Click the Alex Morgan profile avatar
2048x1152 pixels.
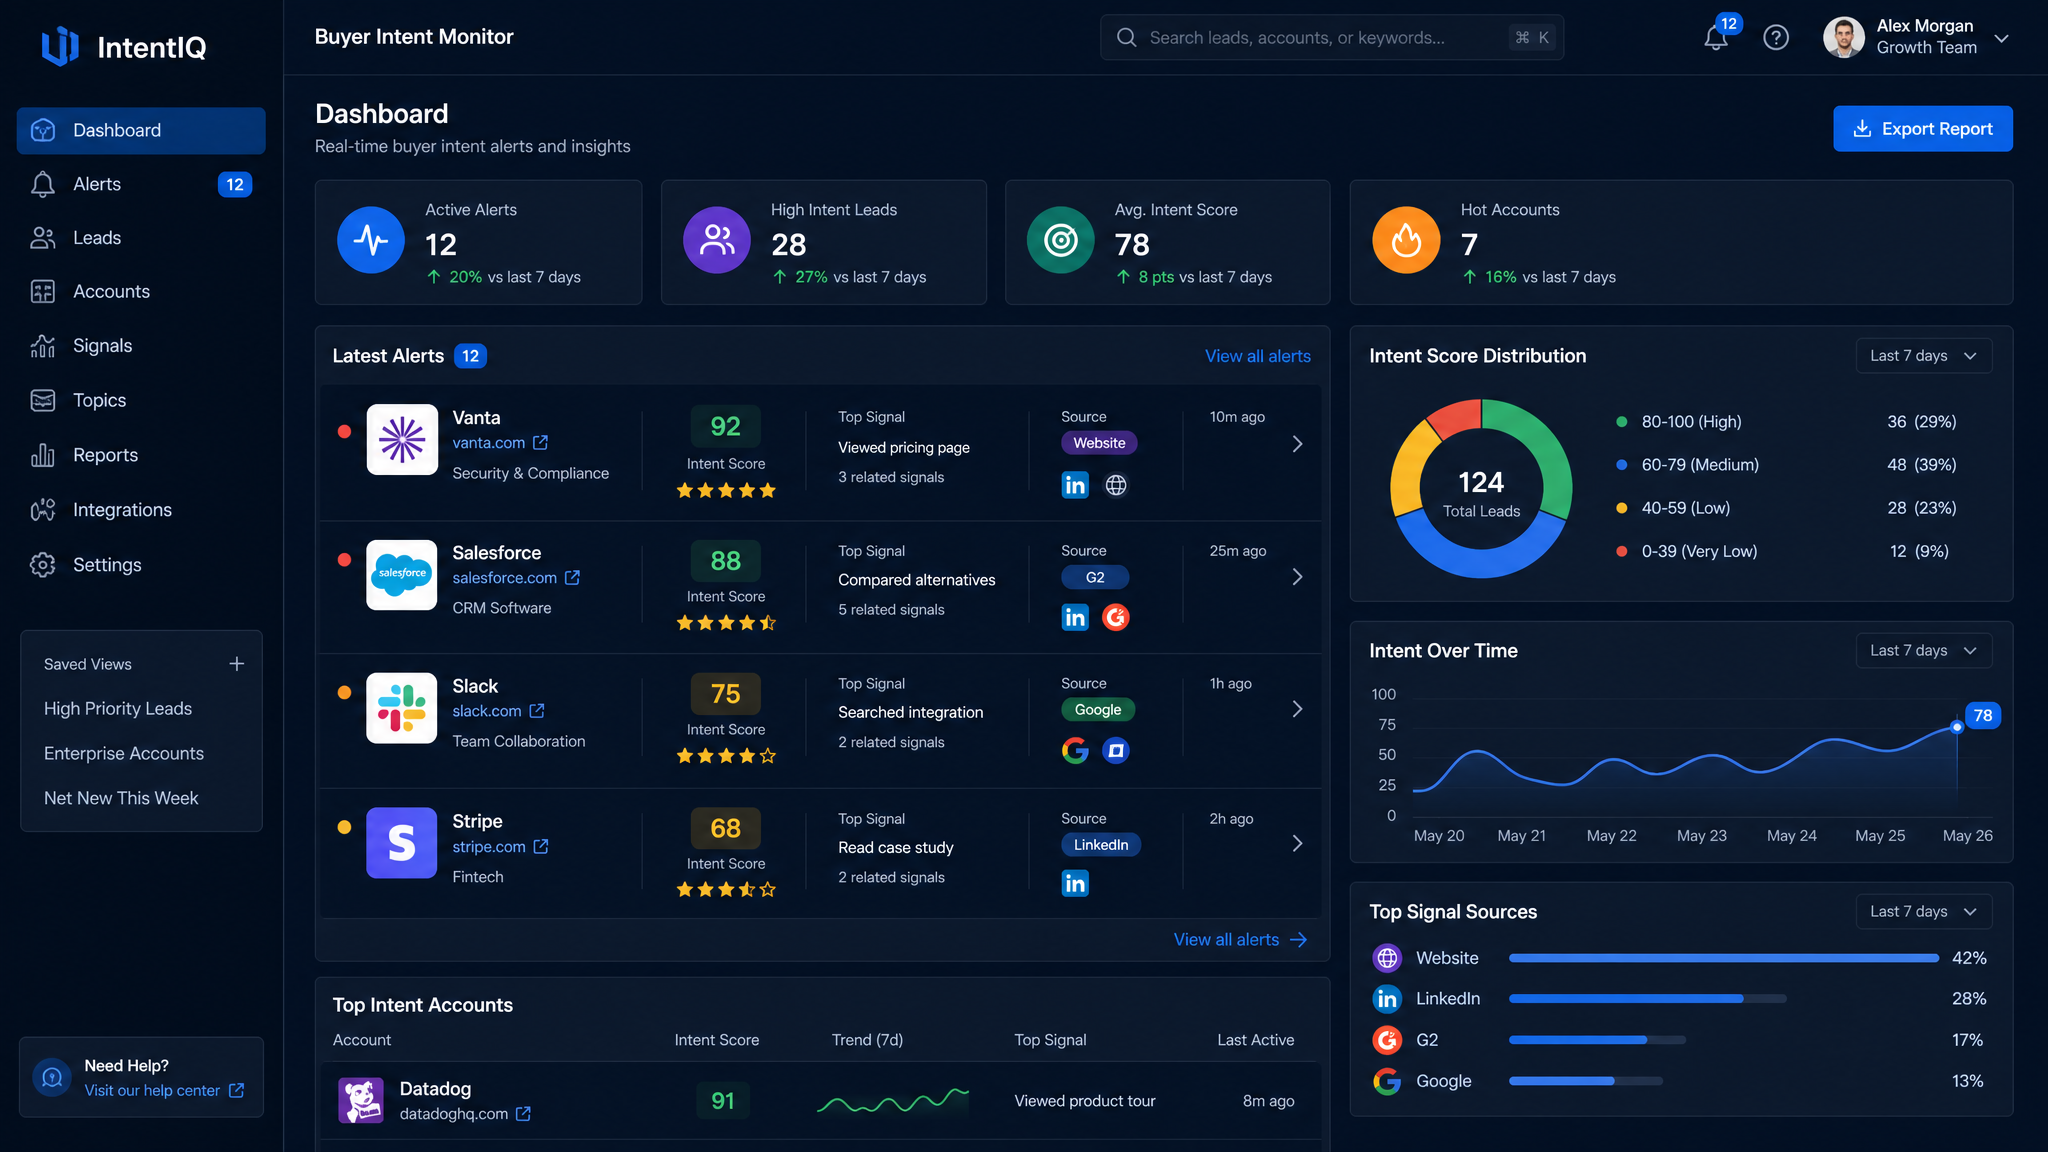point(1843,38)
